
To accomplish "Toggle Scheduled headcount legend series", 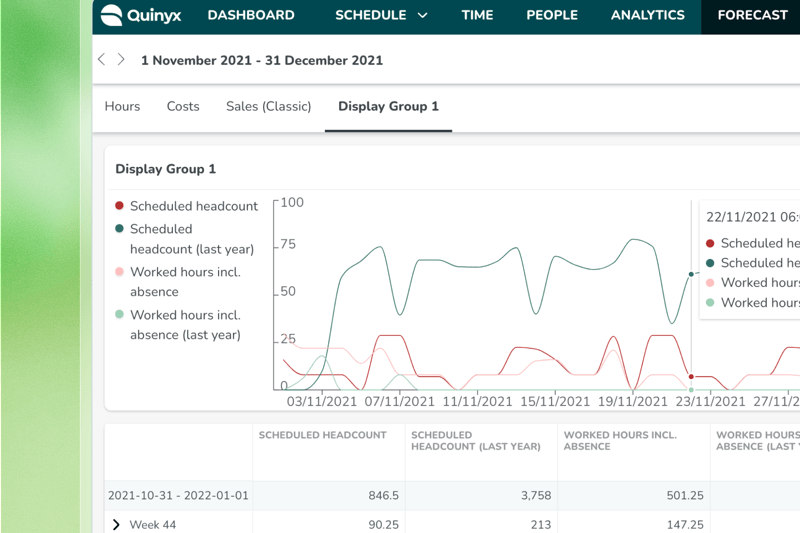I will (193, 206).
